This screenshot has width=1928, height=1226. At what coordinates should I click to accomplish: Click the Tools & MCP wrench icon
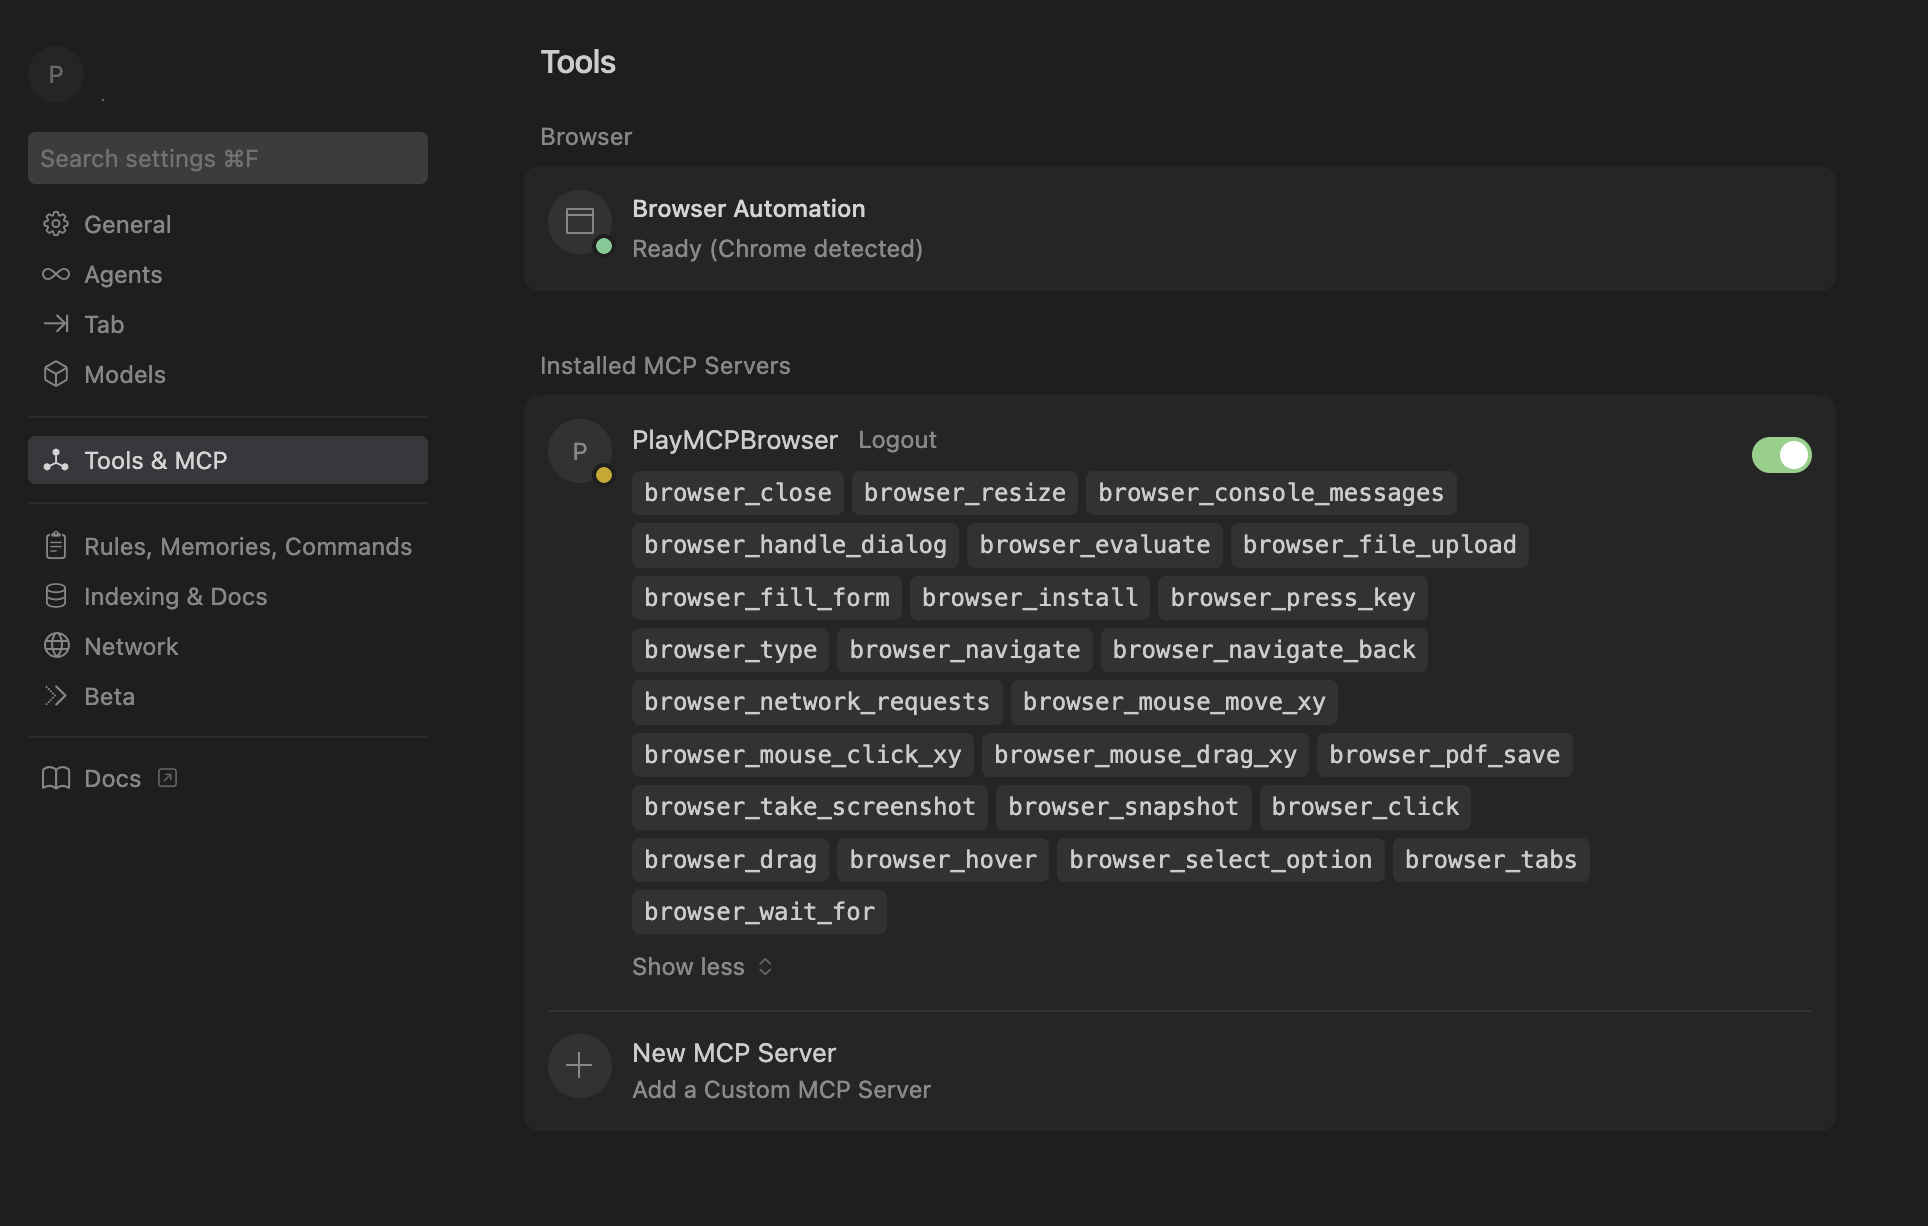57,459
